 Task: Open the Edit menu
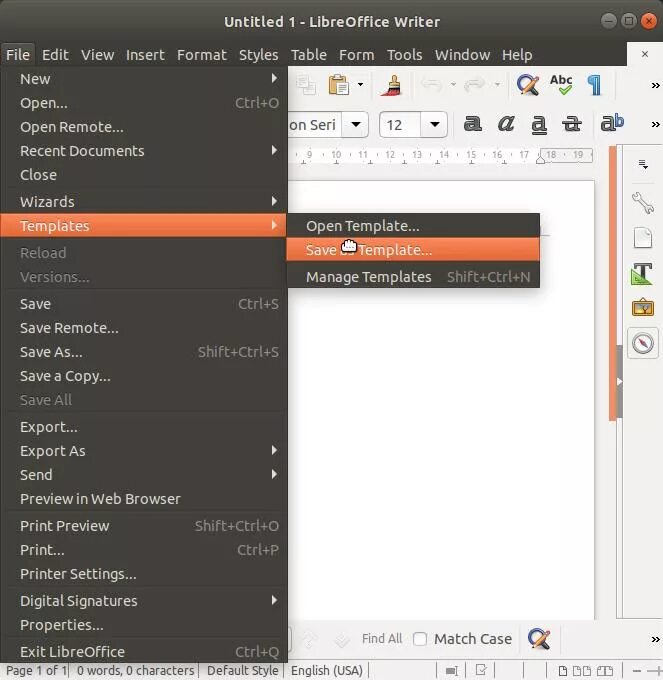[x=55, y=55]
